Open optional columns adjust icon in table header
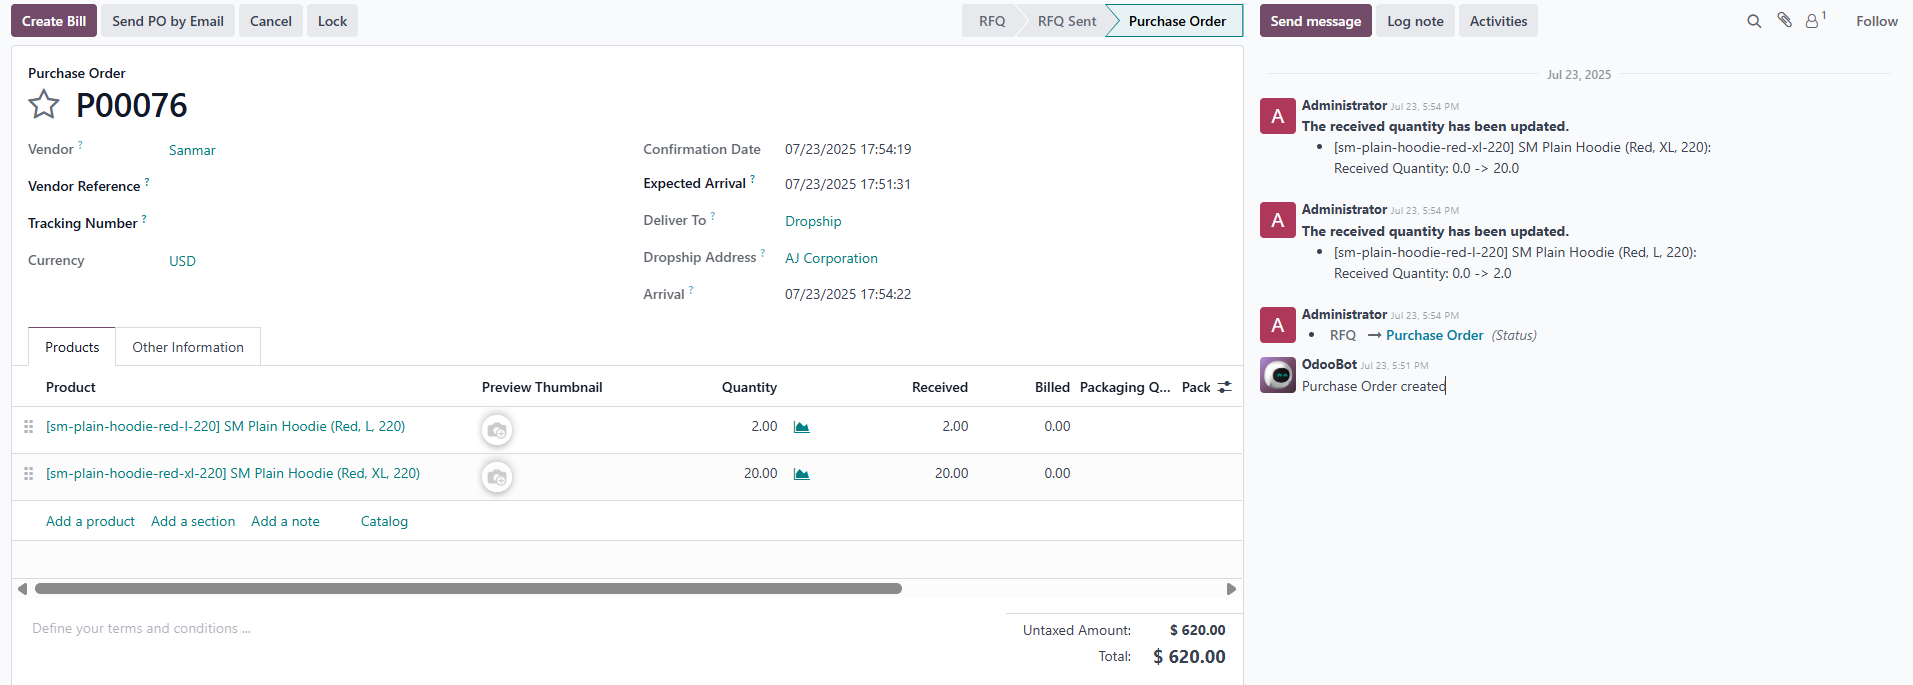The height and width of the screenshot is (685, 1913). [x=1225, y=387]
